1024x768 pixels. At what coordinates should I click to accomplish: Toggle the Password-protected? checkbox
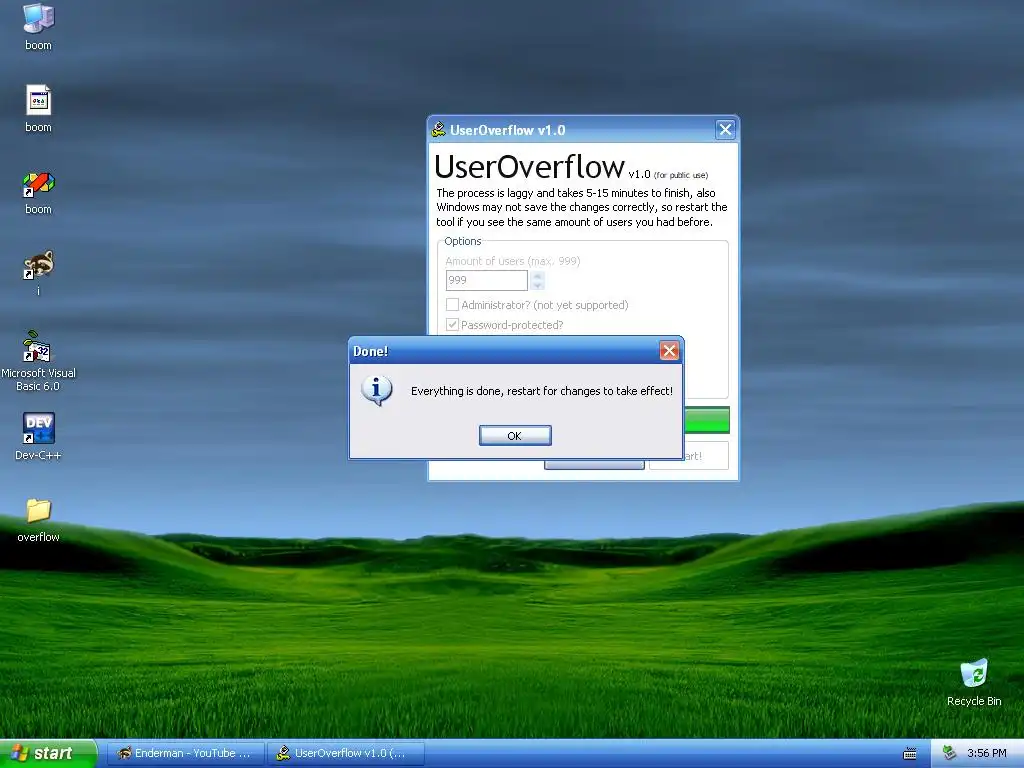point(452,325)
